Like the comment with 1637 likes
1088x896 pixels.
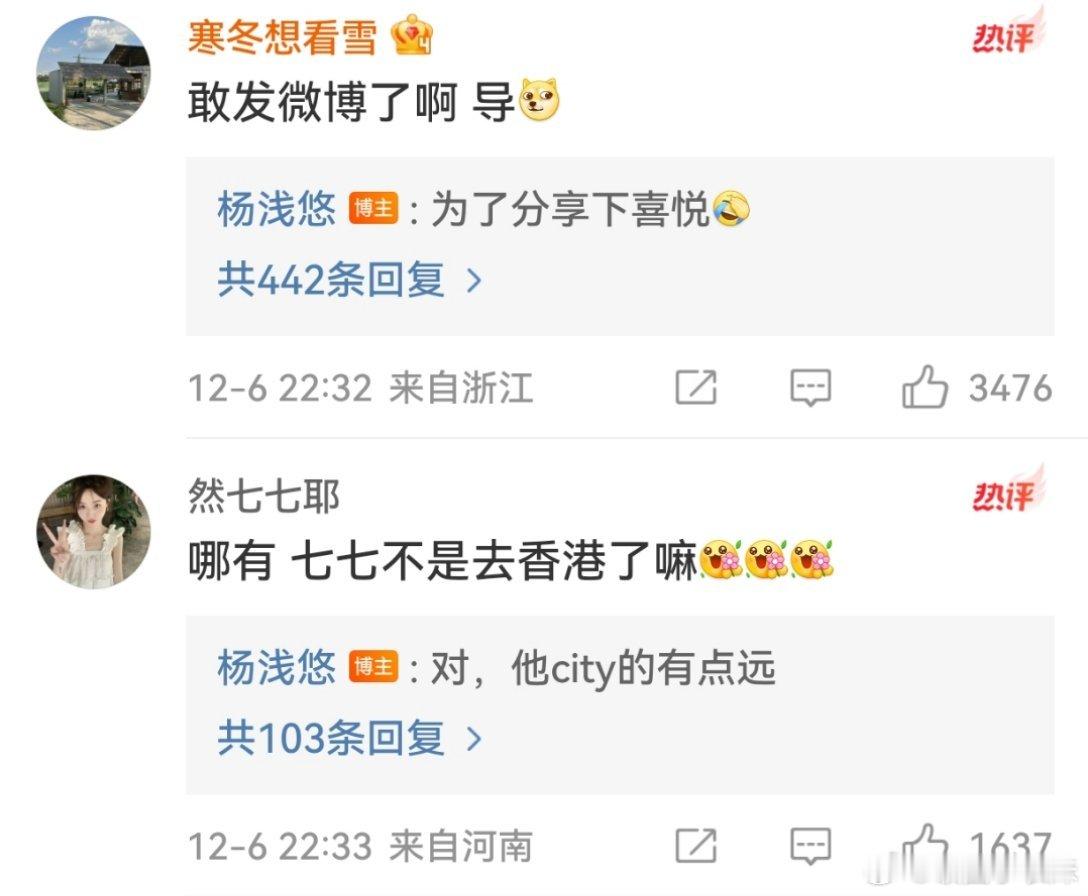924,845
